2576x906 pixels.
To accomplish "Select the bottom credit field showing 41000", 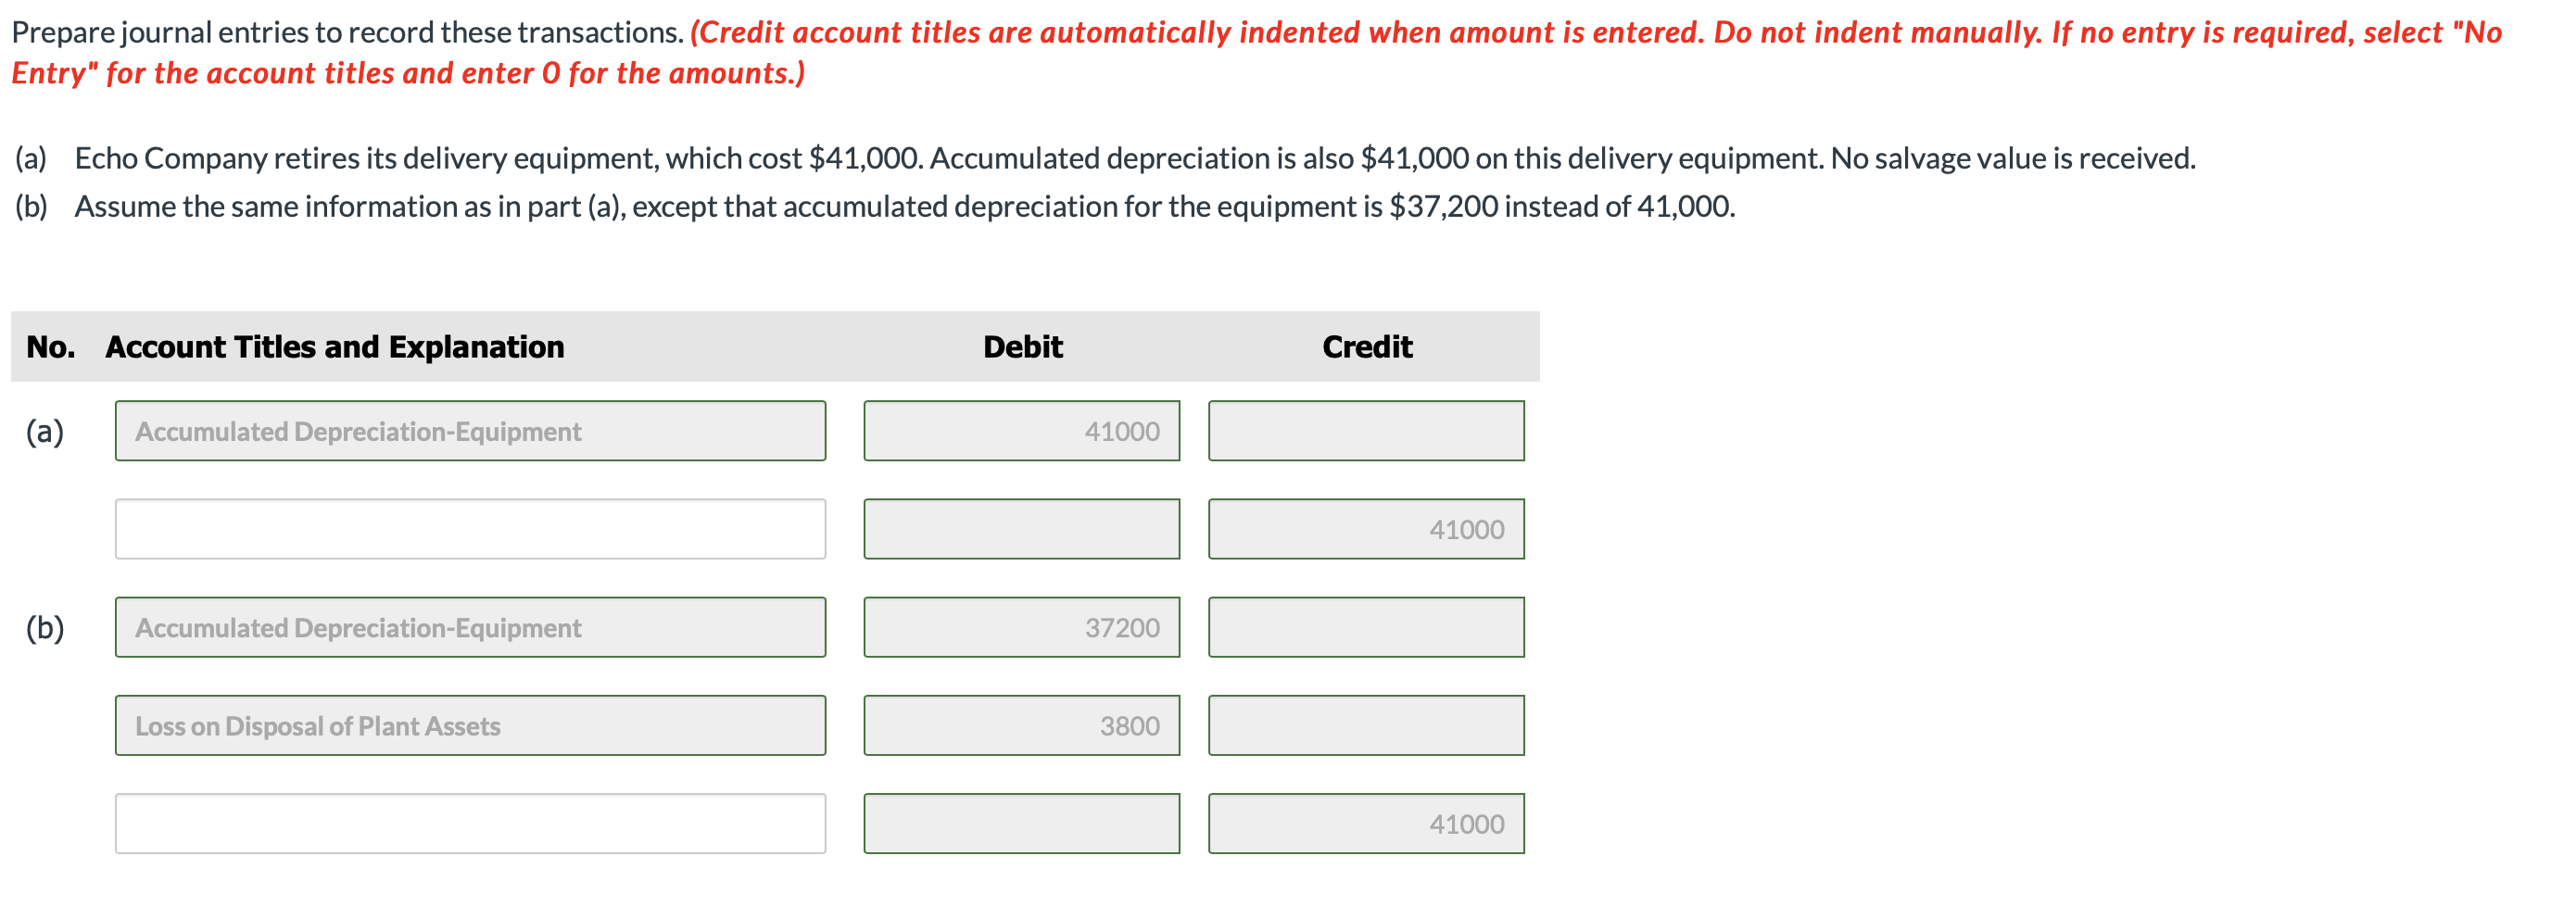I will point(1366,823).
